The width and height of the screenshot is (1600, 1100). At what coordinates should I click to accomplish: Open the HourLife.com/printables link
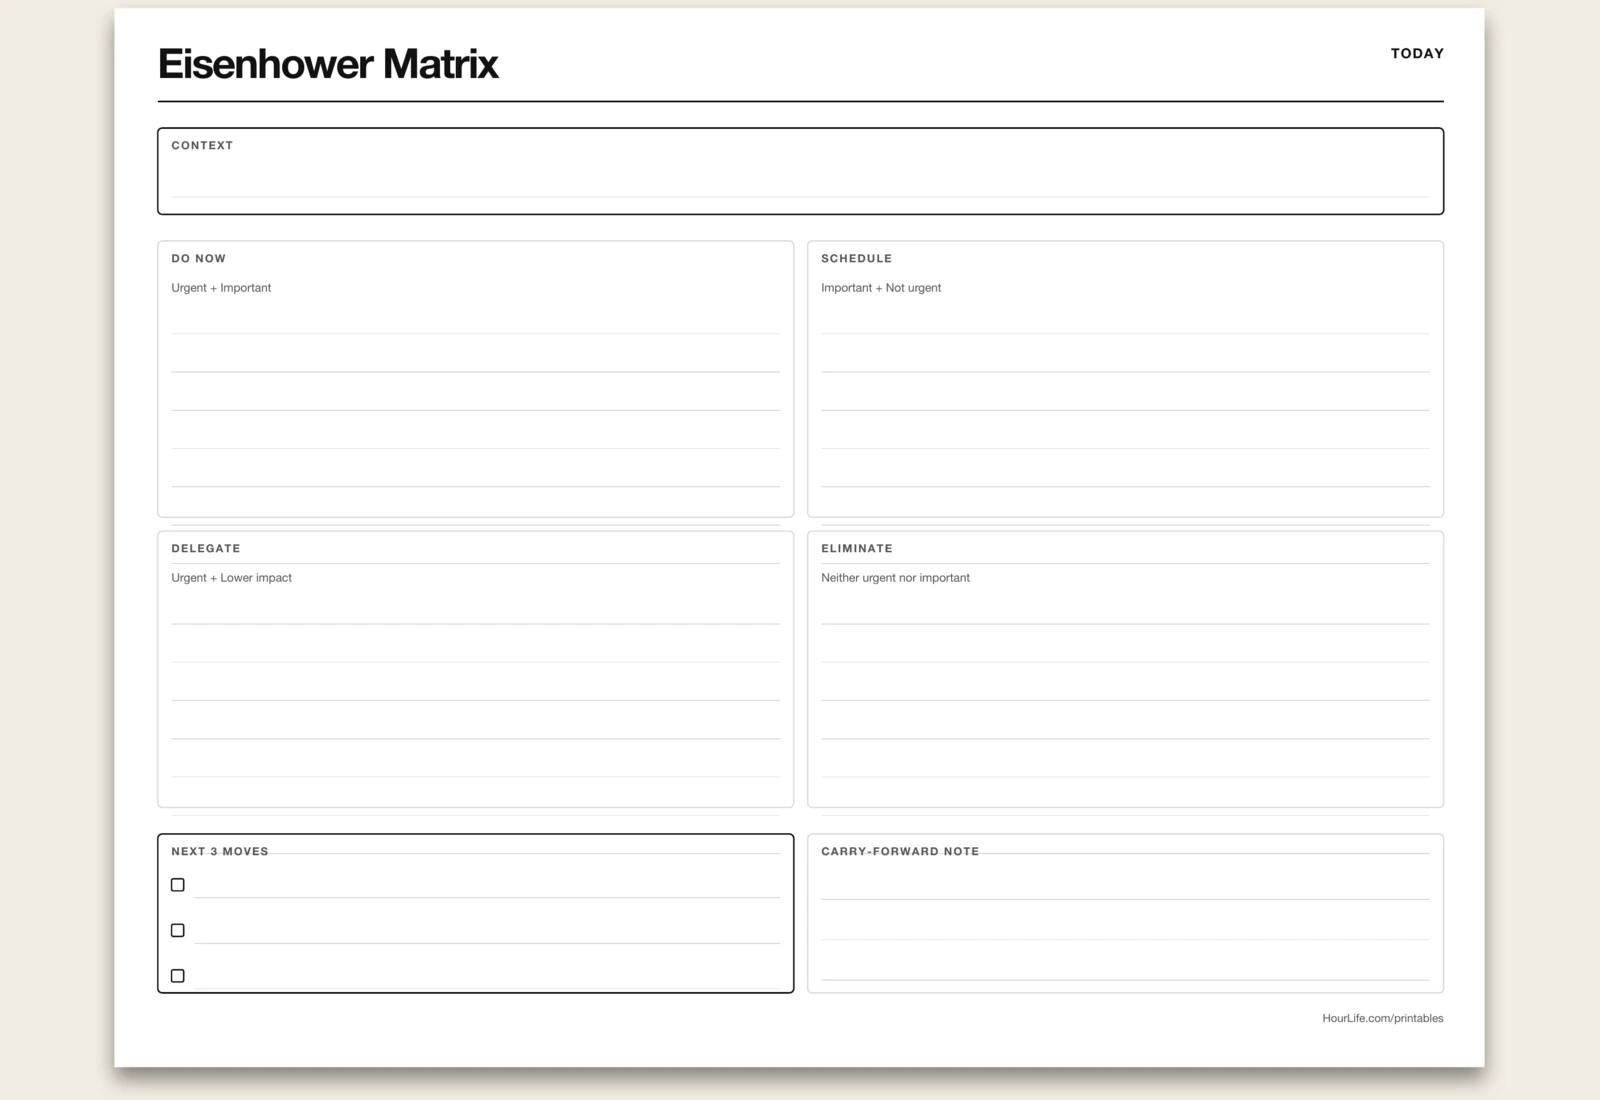(x=1382, y=1018)
